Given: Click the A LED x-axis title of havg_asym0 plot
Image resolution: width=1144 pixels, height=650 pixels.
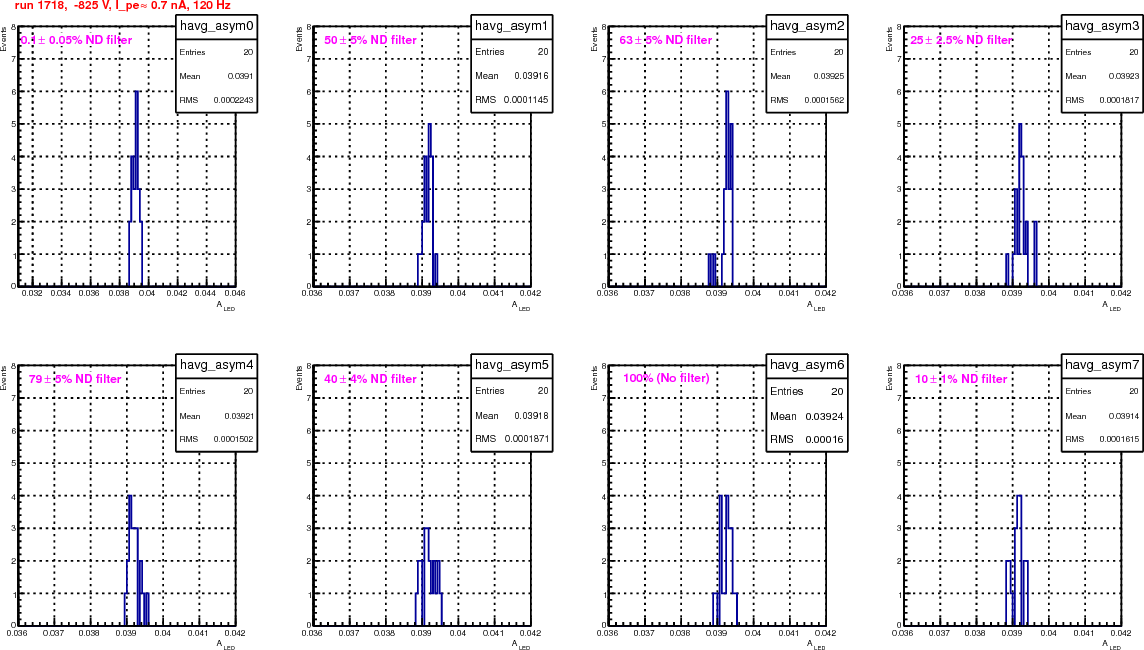Looking at the screenshot, I should point(225,306).
